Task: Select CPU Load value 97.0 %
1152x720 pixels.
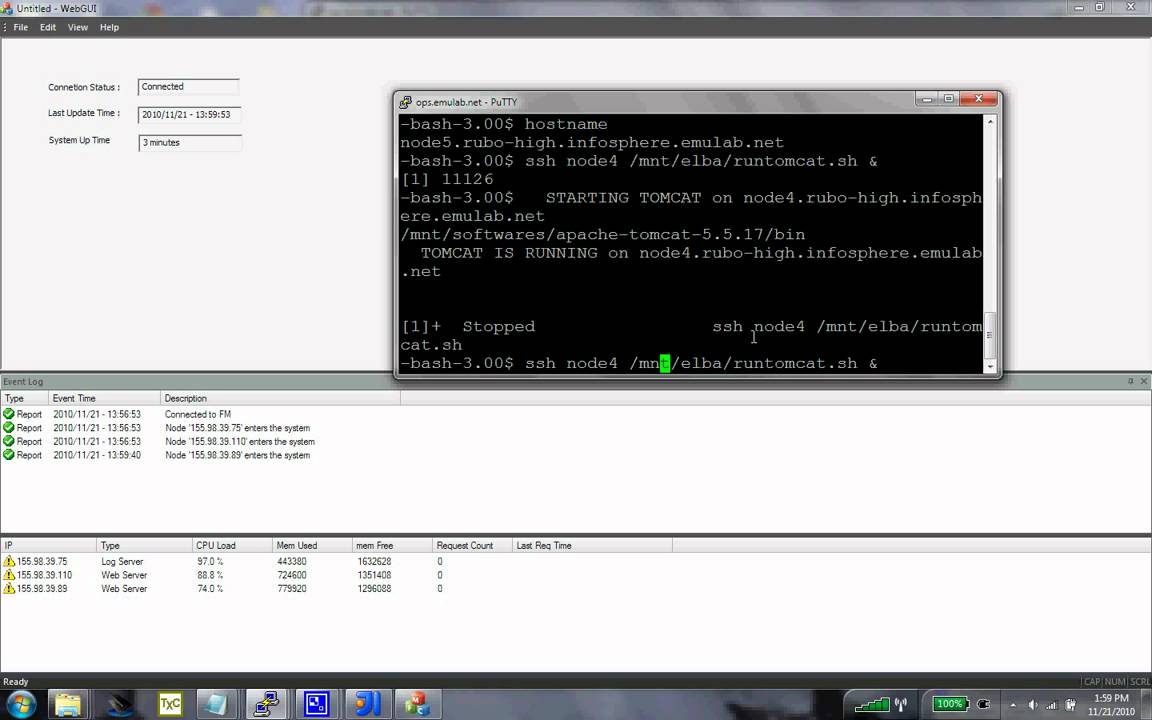Action: click(210, 561)
